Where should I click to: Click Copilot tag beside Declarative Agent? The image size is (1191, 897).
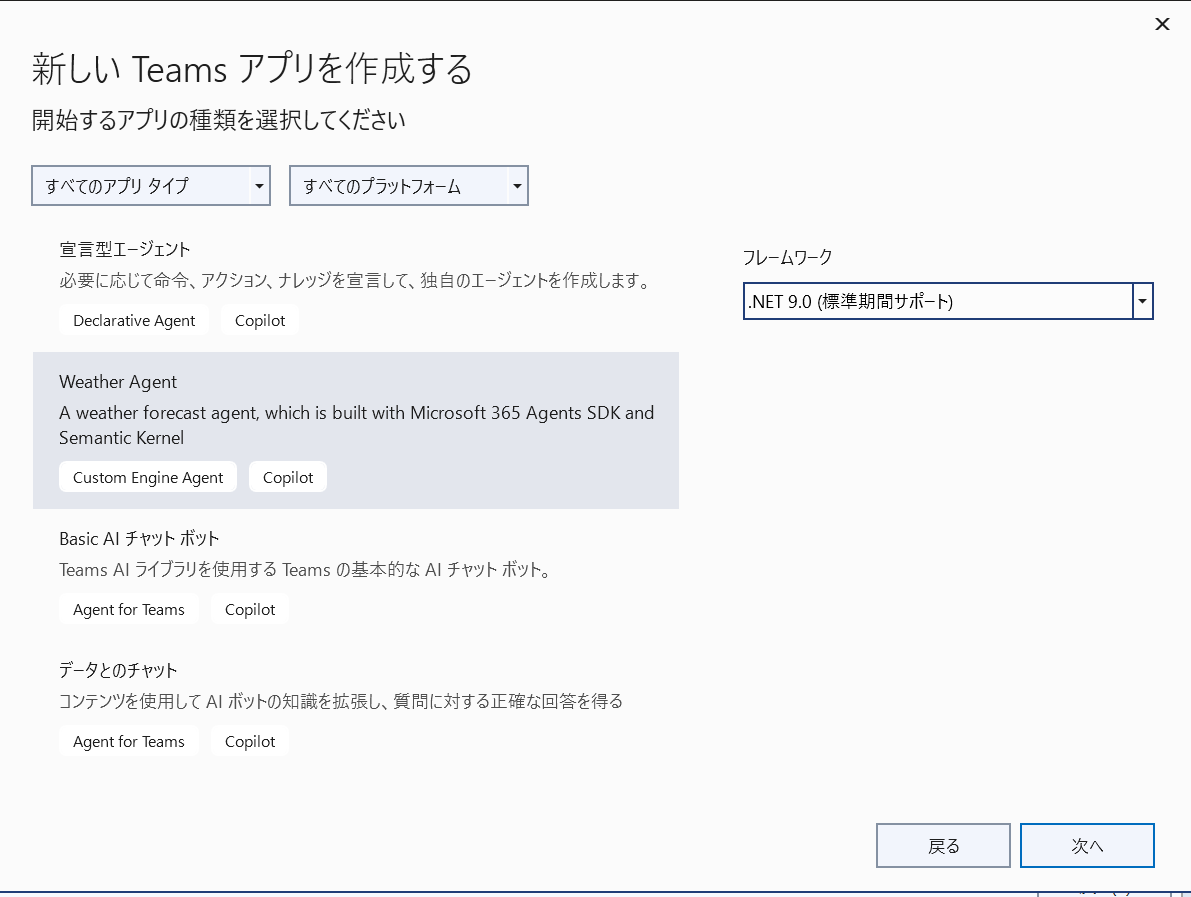tap(260, 321)
